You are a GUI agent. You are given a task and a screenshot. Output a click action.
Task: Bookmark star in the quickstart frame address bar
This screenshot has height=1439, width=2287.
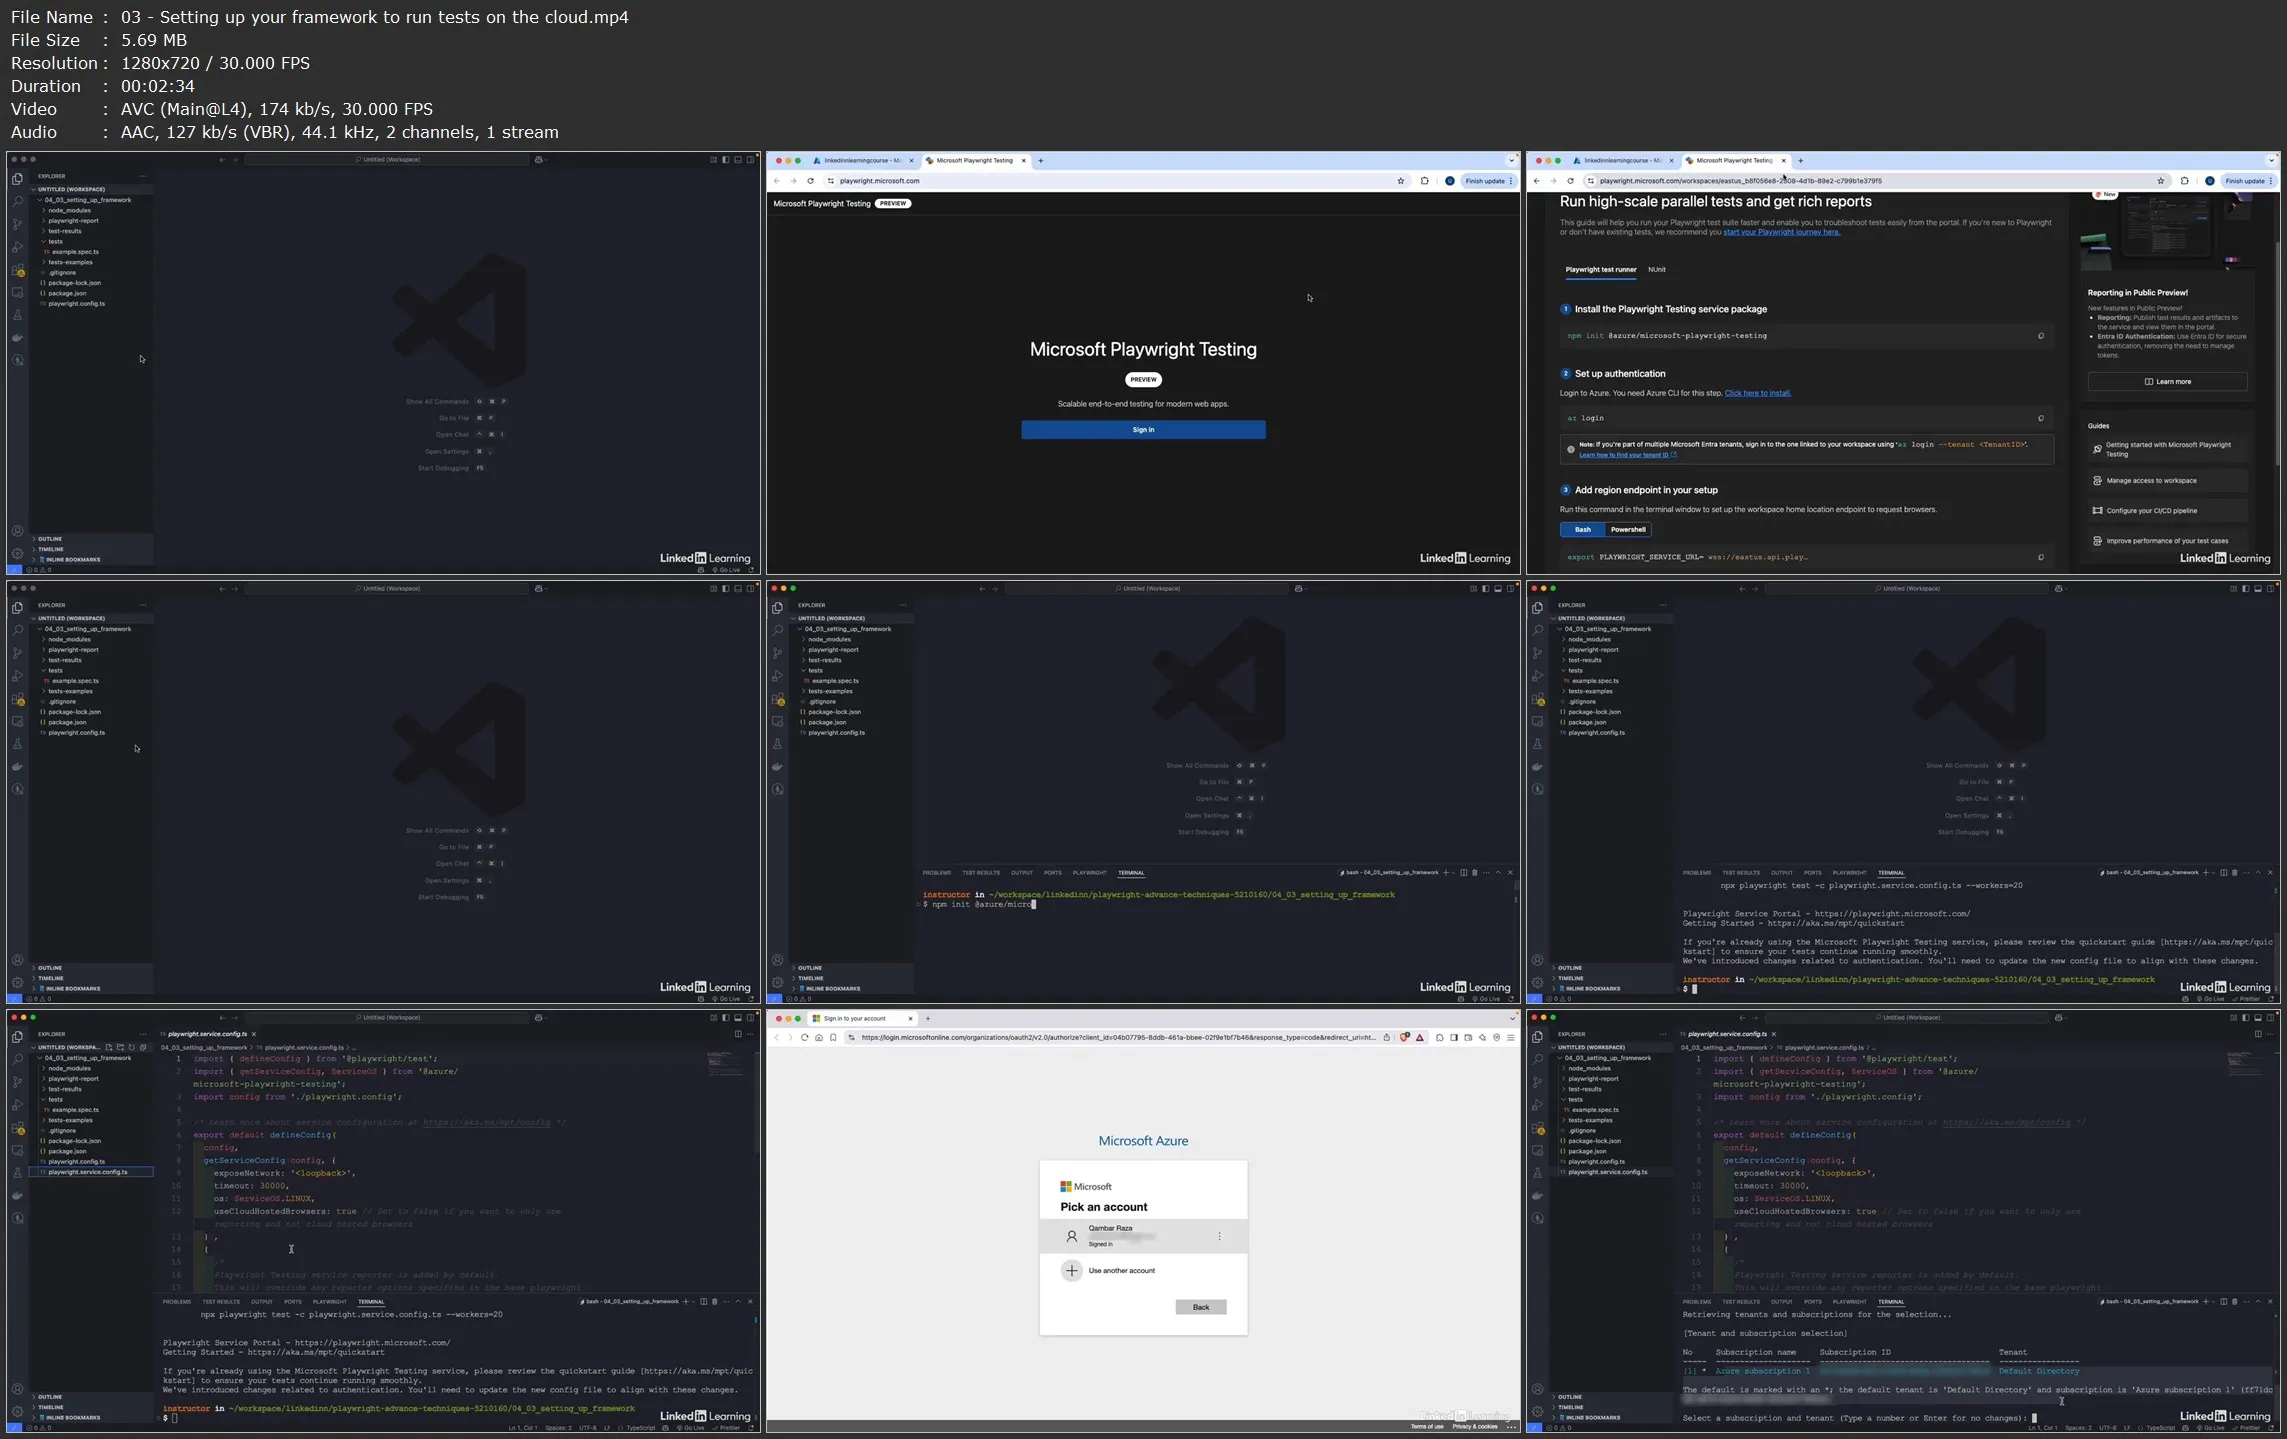(x=2161, y=181)
